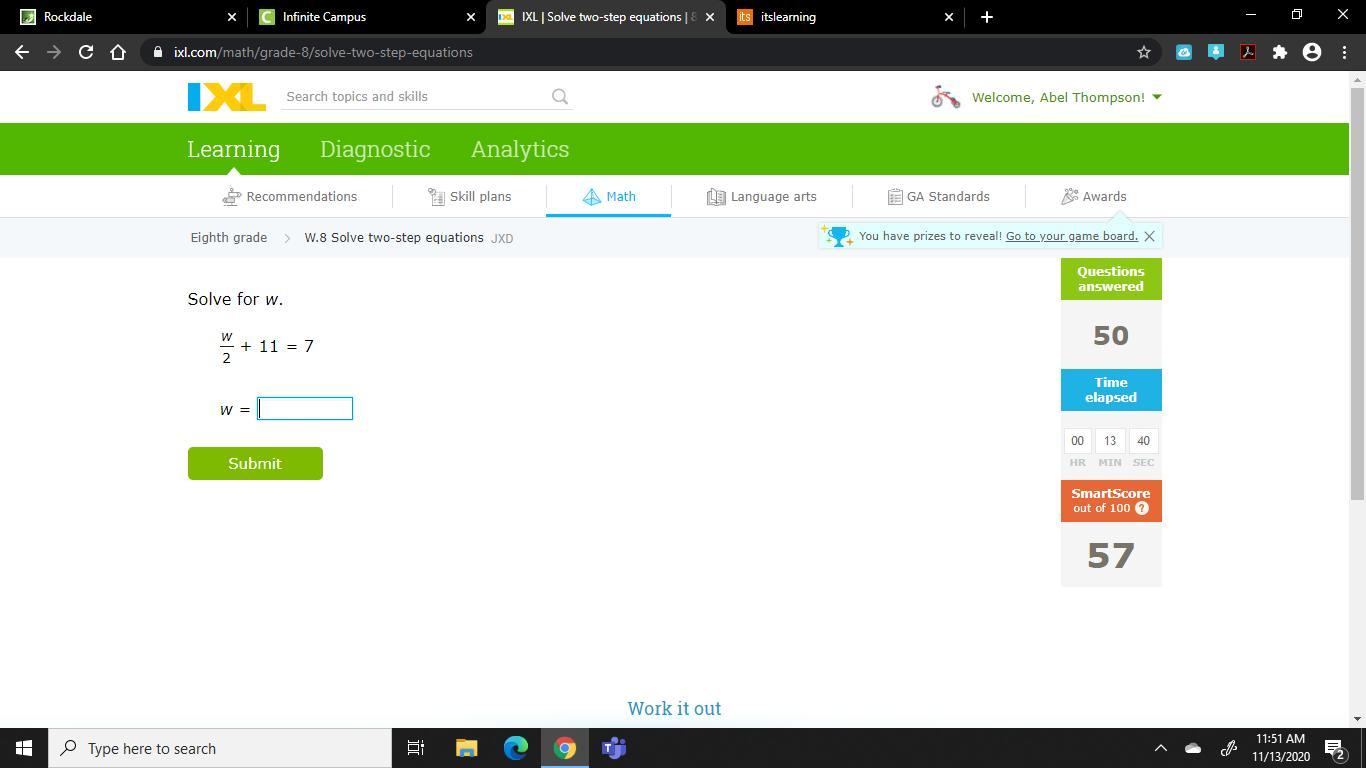The image size is (1366, 768).
Task: Close the Infinite Campus tab
Action: click(471, 17)
